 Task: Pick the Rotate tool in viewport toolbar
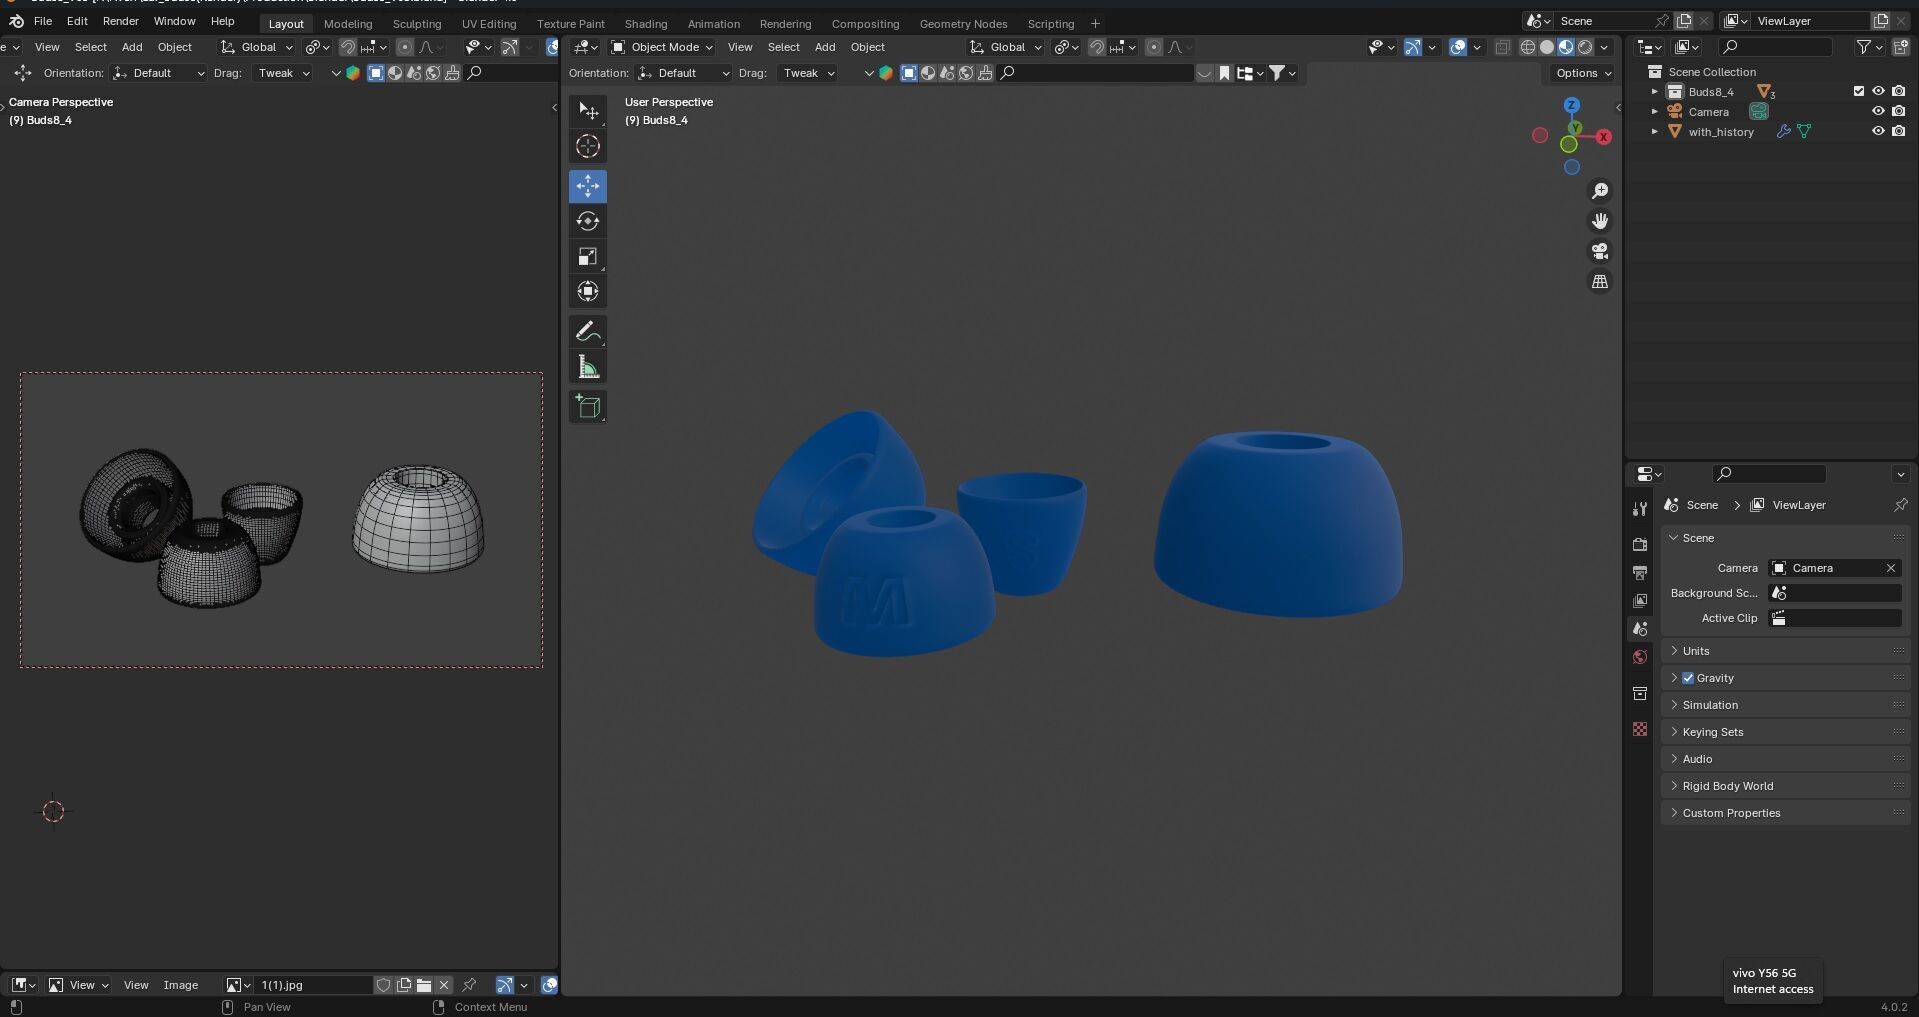coord(588,221)
